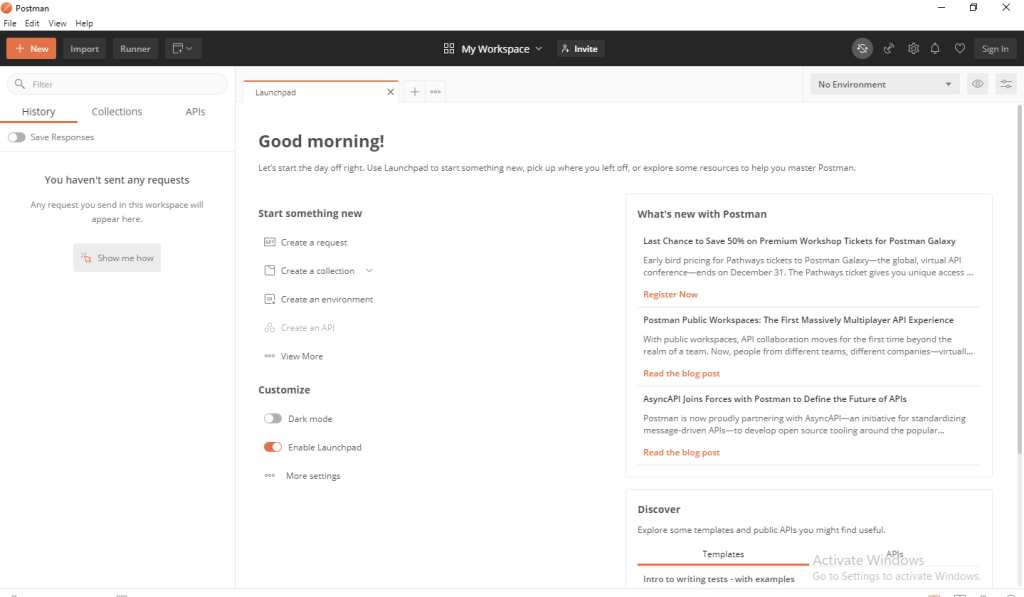This screenshot has width=1024, height=597.
Task: Disable the Enable Launchpad toggle
Action: [272, 447]
